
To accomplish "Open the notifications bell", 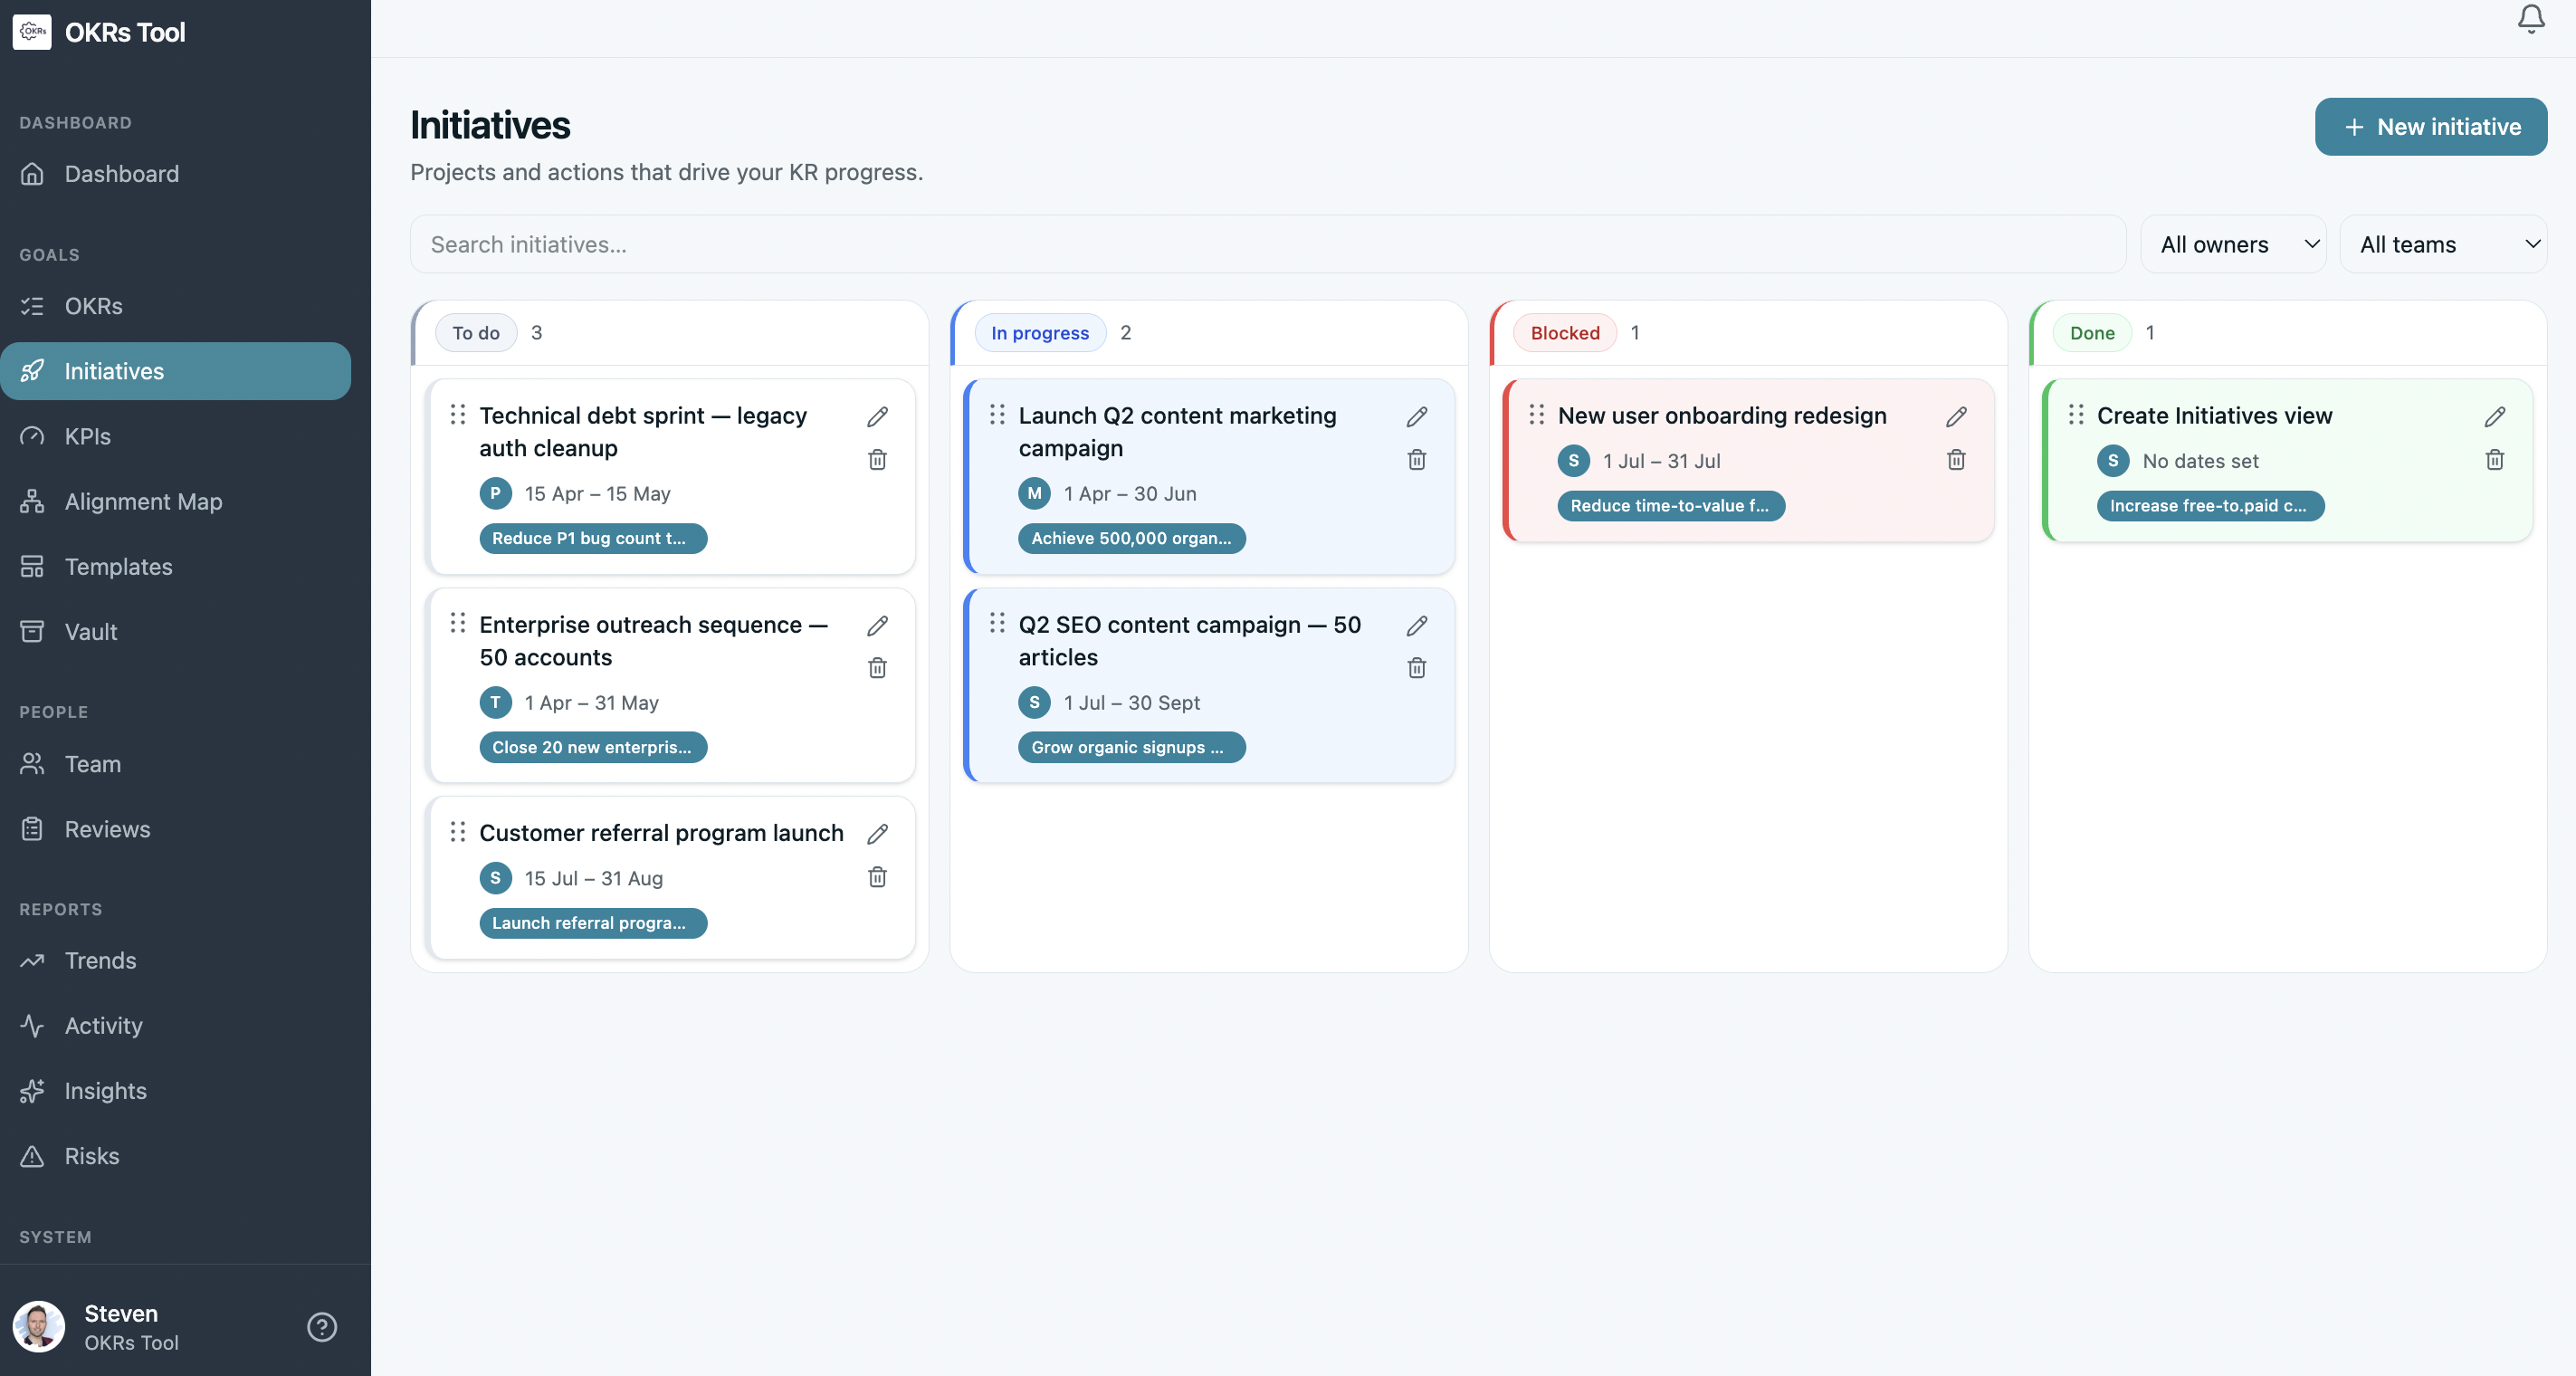I will click(x=2530, y=19).
